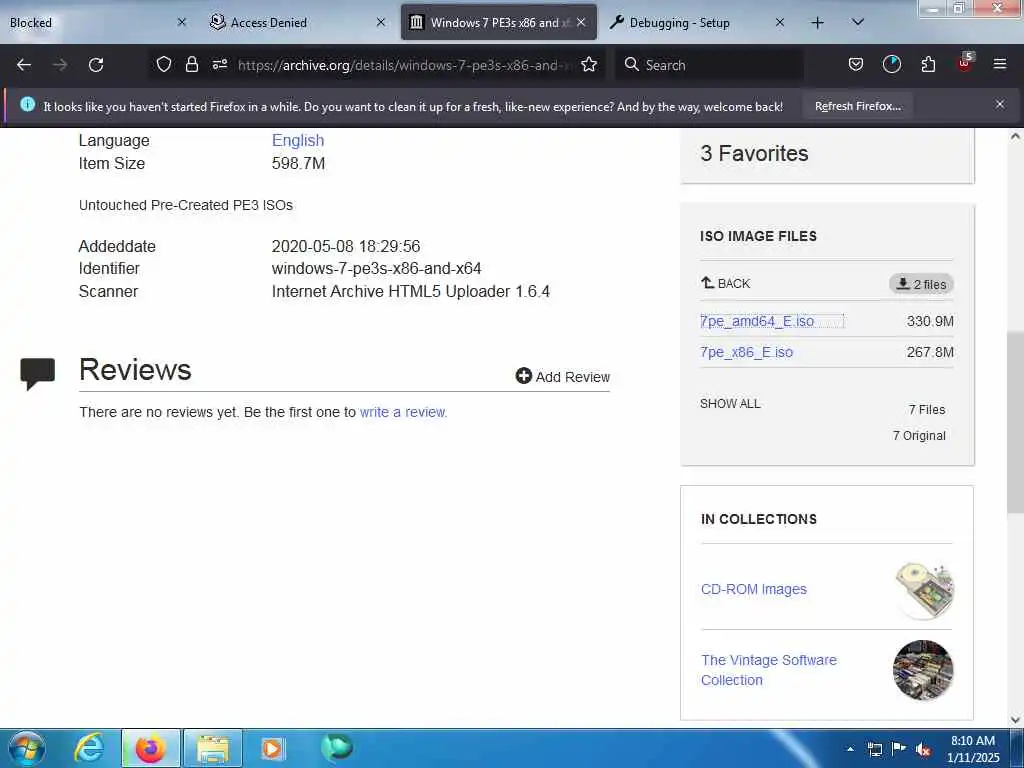
Task: Save page to Pocket
Action: tap(856, 64)
